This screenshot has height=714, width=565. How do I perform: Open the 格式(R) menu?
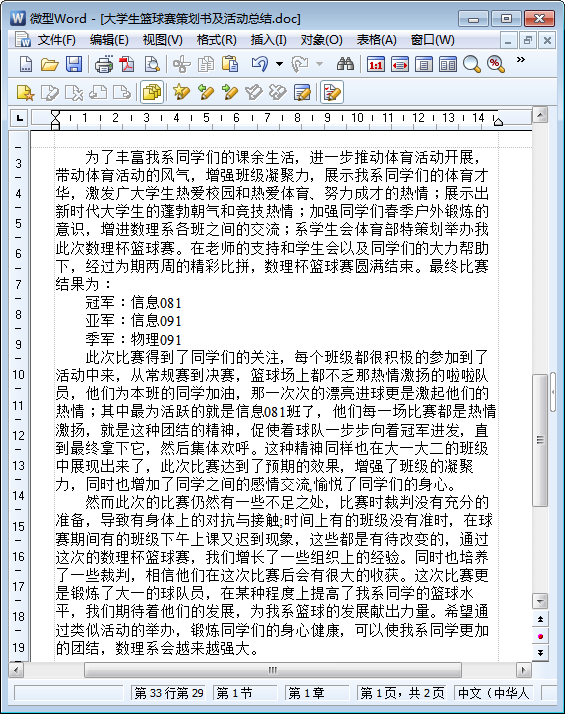point(216,40)
